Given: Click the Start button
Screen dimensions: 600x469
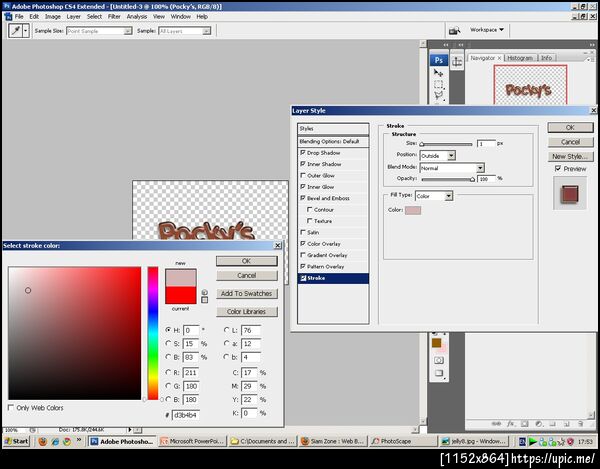Looking at the screenshot, I should tap(16, 441).
